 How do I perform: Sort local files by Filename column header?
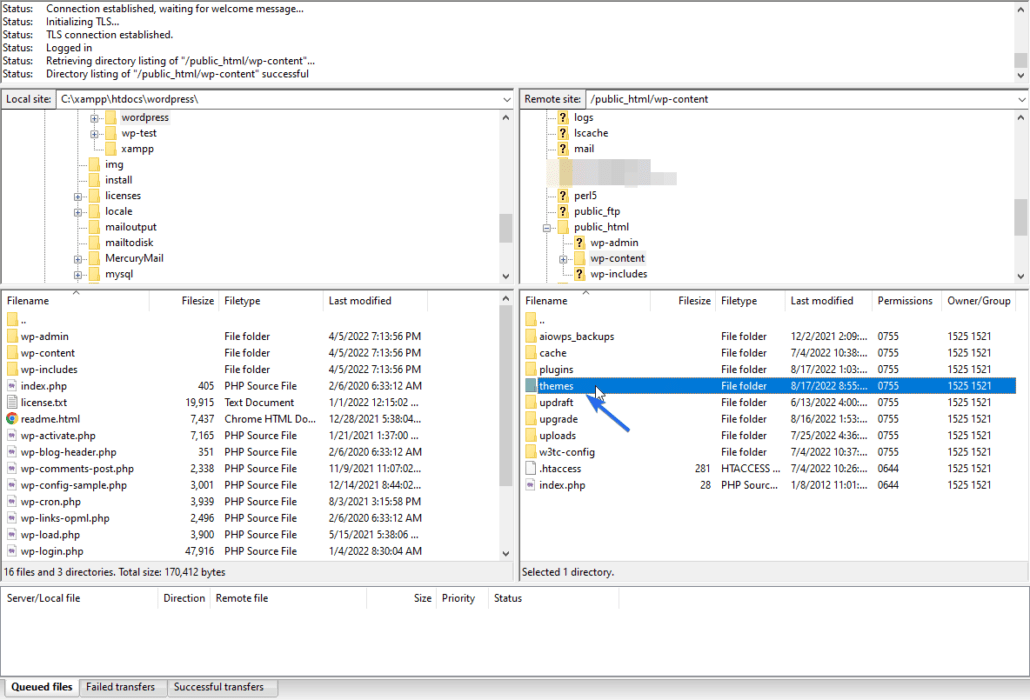(x=76, y=301)
